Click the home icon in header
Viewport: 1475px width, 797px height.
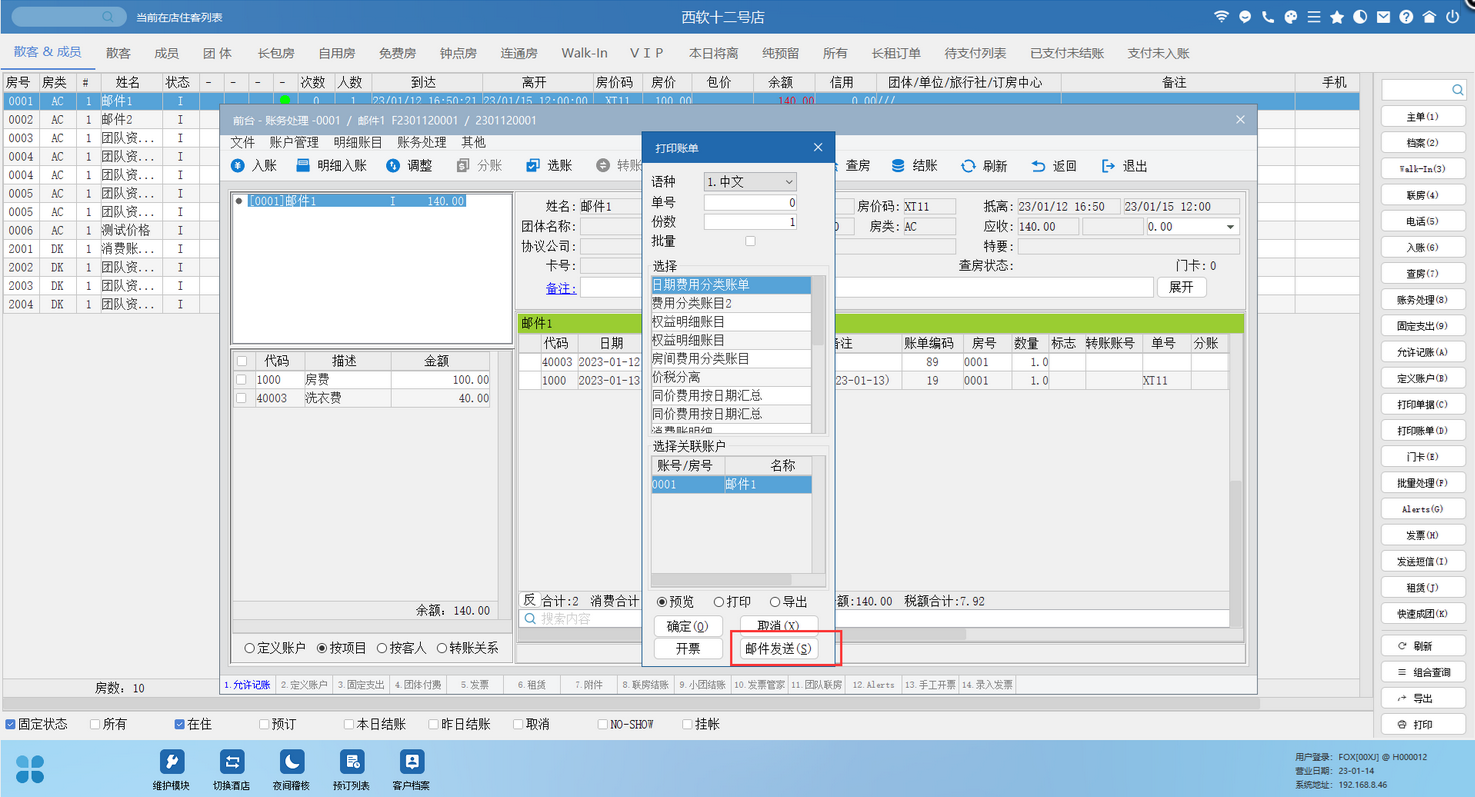(1429, 17)
